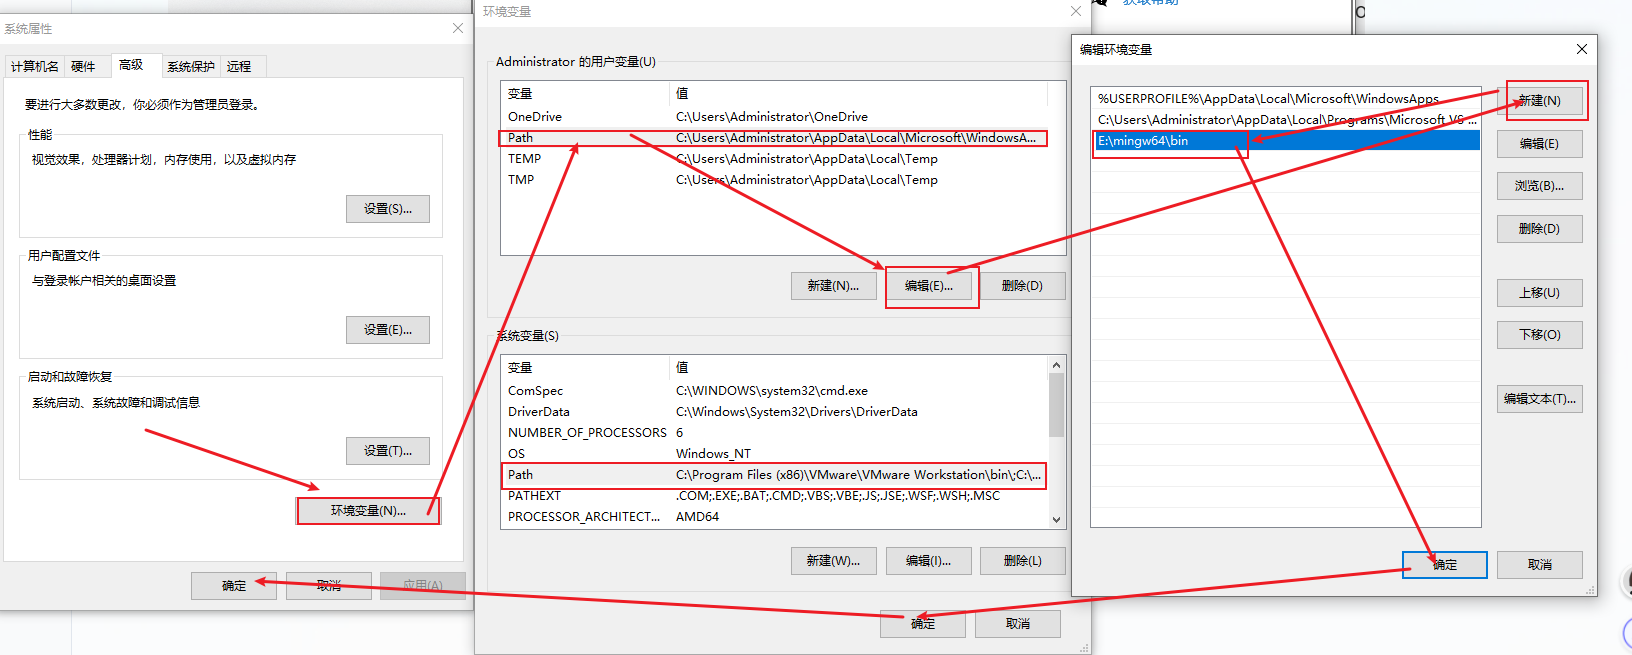This screenshot has width=1632, height=655.
Task: Click the 编辑文本(T)... button
Action: (x=1539, y=399)
